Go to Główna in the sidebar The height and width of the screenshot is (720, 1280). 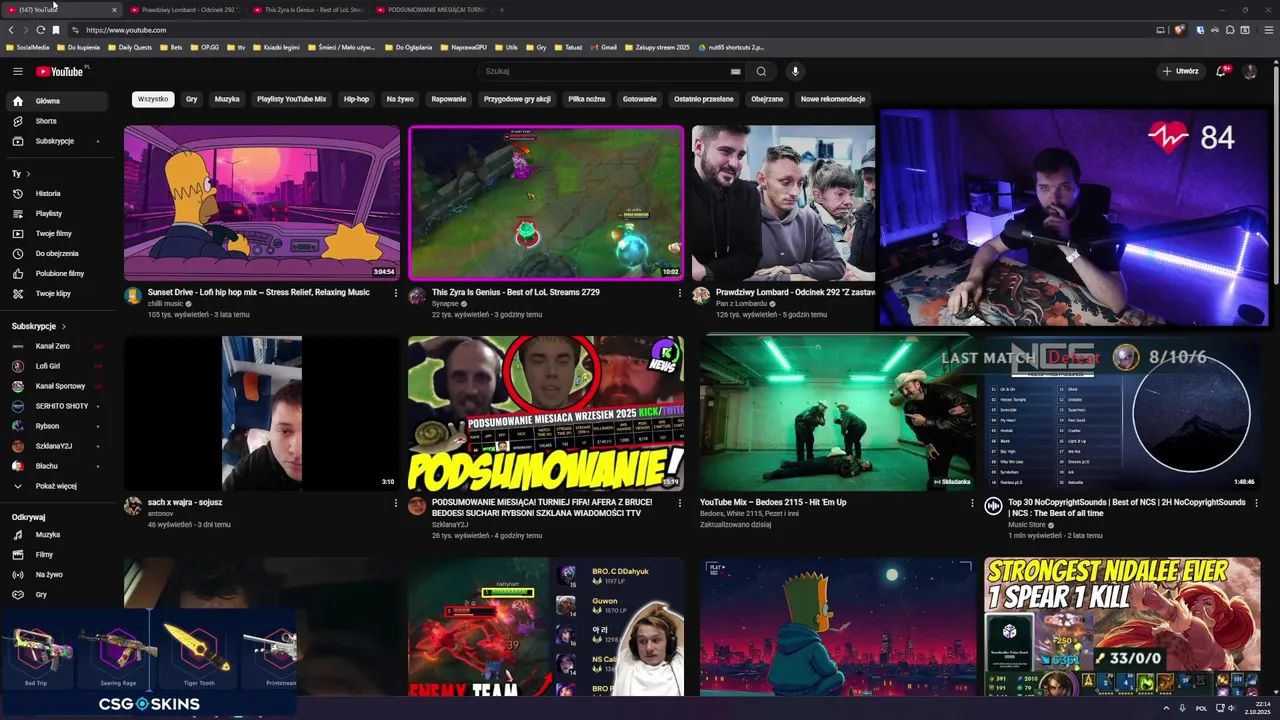57,101
